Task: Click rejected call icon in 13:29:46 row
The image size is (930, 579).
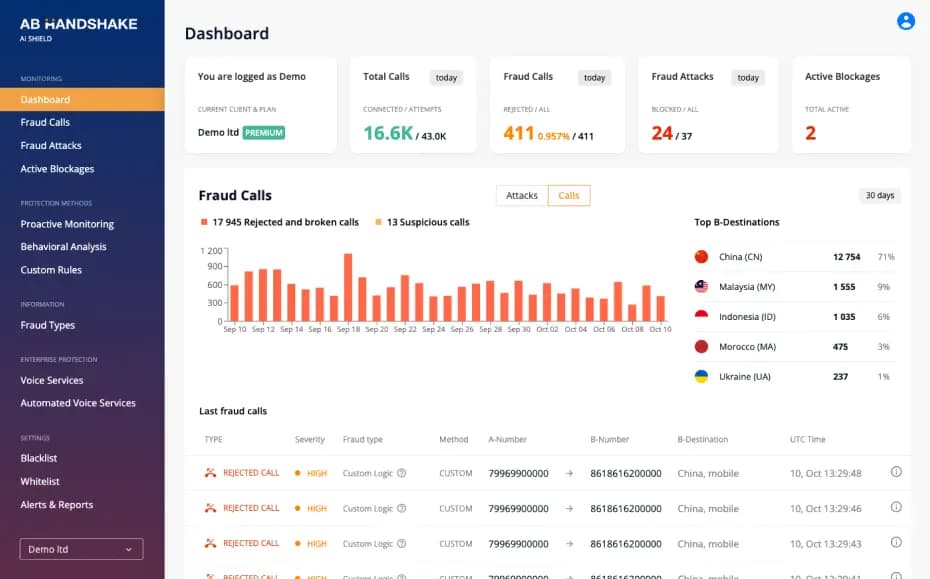Action: (210, 508)
